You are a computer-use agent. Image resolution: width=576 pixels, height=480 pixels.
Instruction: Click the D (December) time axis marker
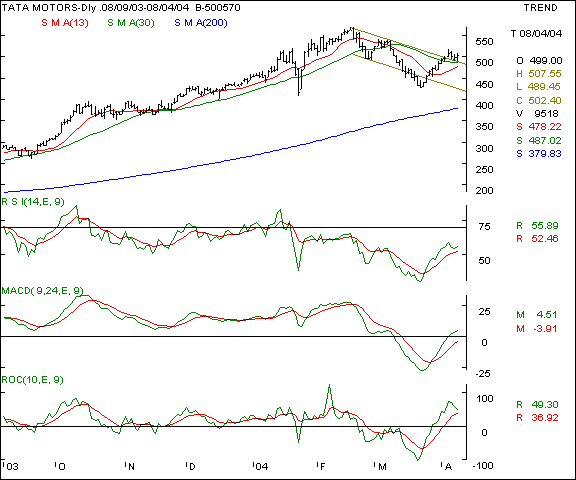click(191, 466)
